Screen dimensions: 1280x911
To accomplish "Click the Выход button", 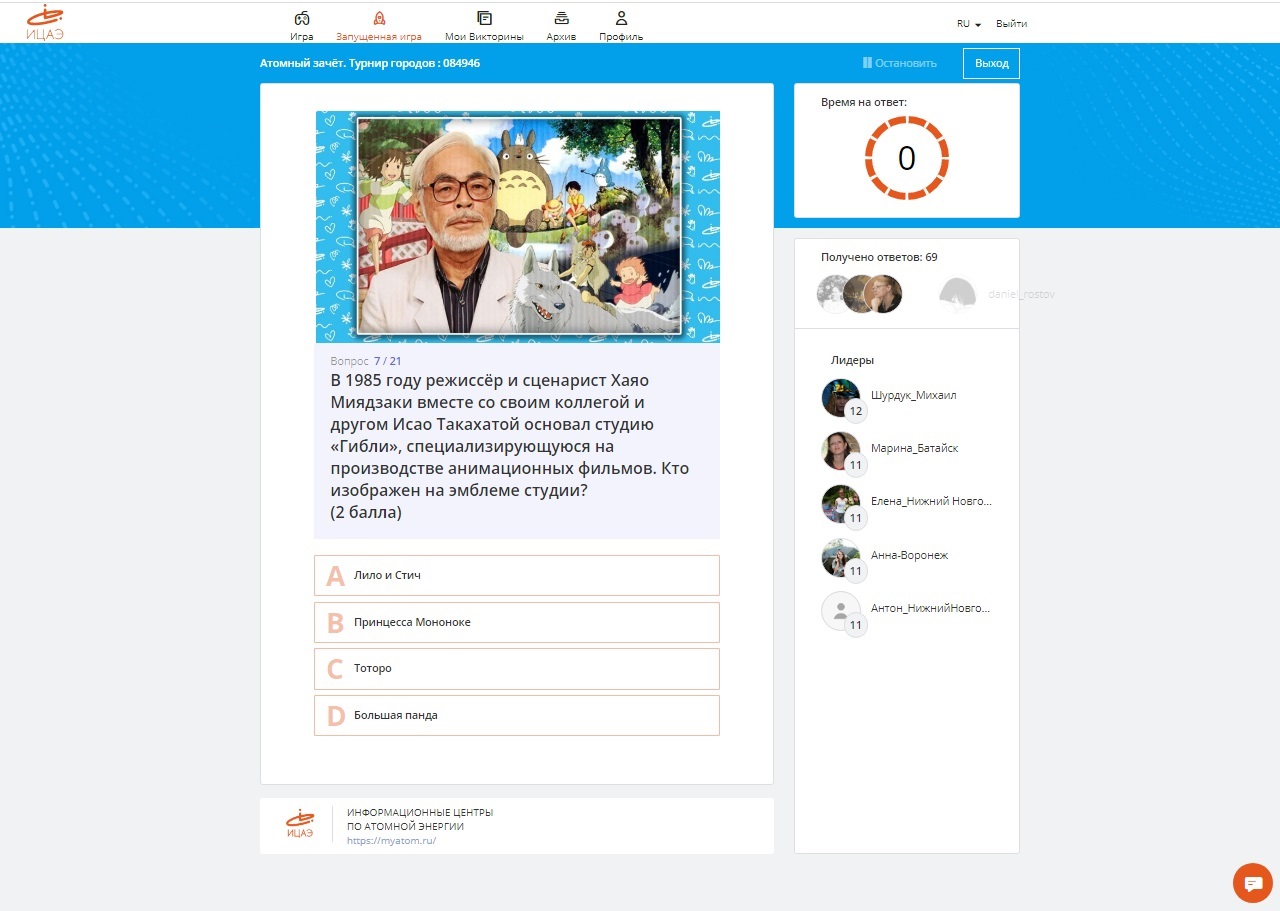I will 991,63.
